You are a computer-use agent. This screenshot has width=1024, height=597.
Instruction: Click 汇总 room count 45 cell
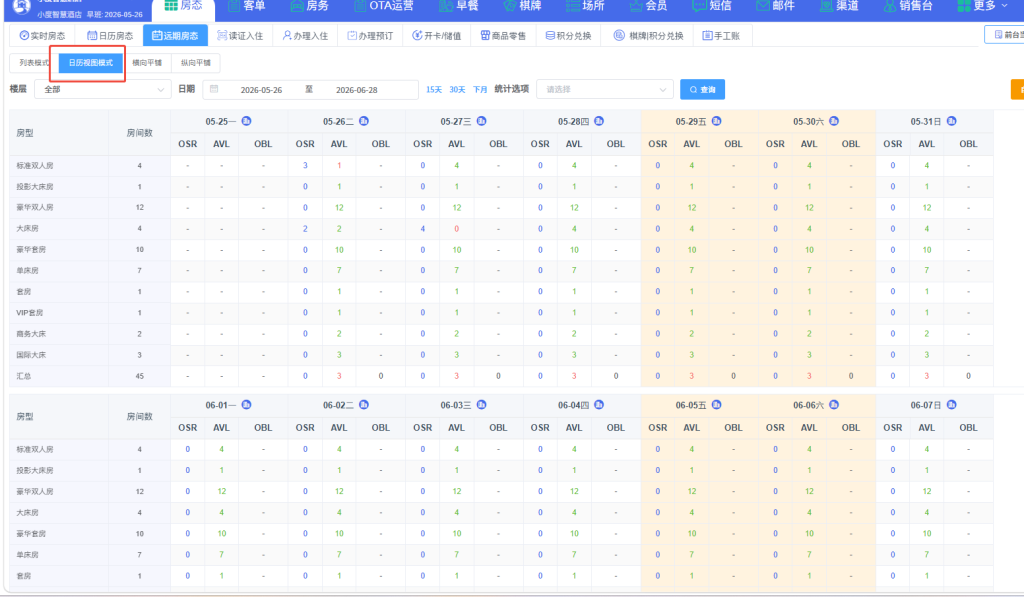coord(140,376)
